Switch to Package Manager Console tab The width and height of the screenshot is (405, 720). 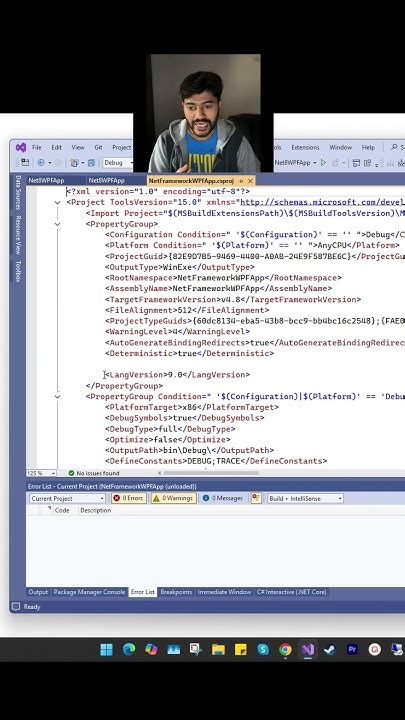[89, 592]
